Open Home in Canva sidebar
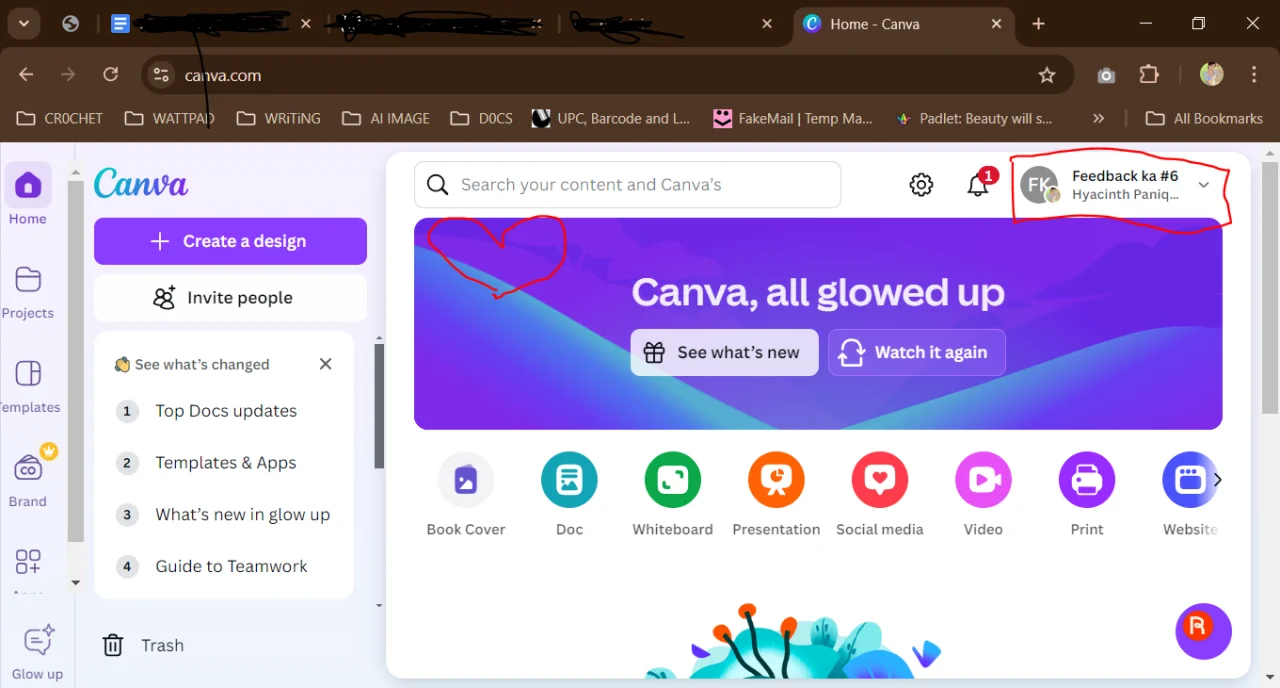Viewport: 1280px width, 688px height. tap(28, 195)
